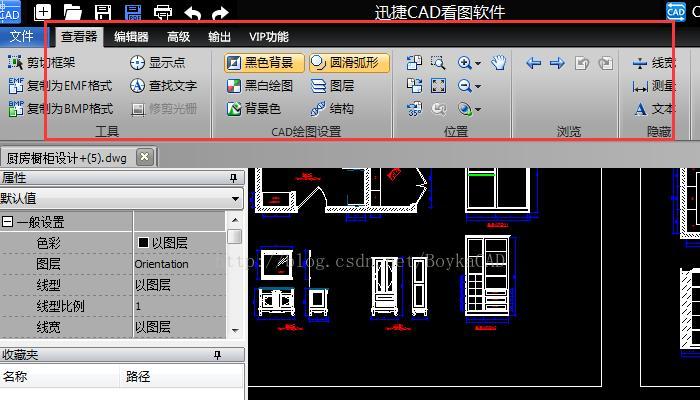Toggle 线宽 line width display

[x=653, y=63]
